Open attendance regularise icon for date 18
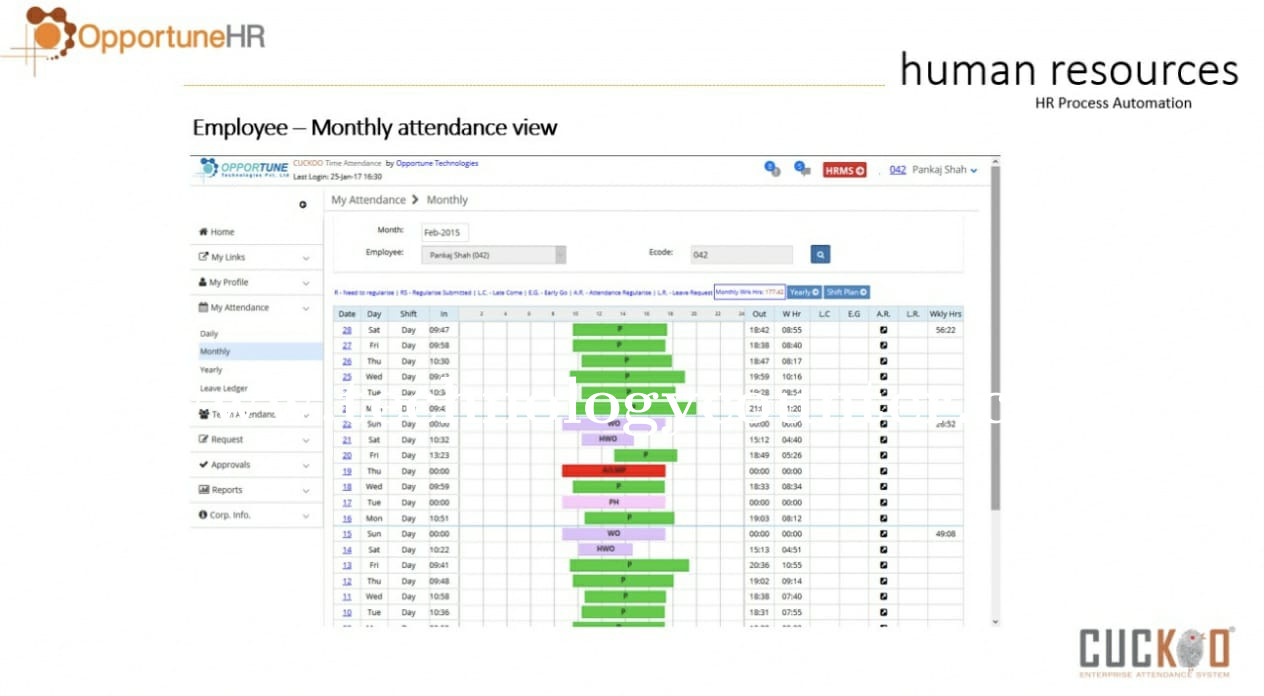 point(883,487)
